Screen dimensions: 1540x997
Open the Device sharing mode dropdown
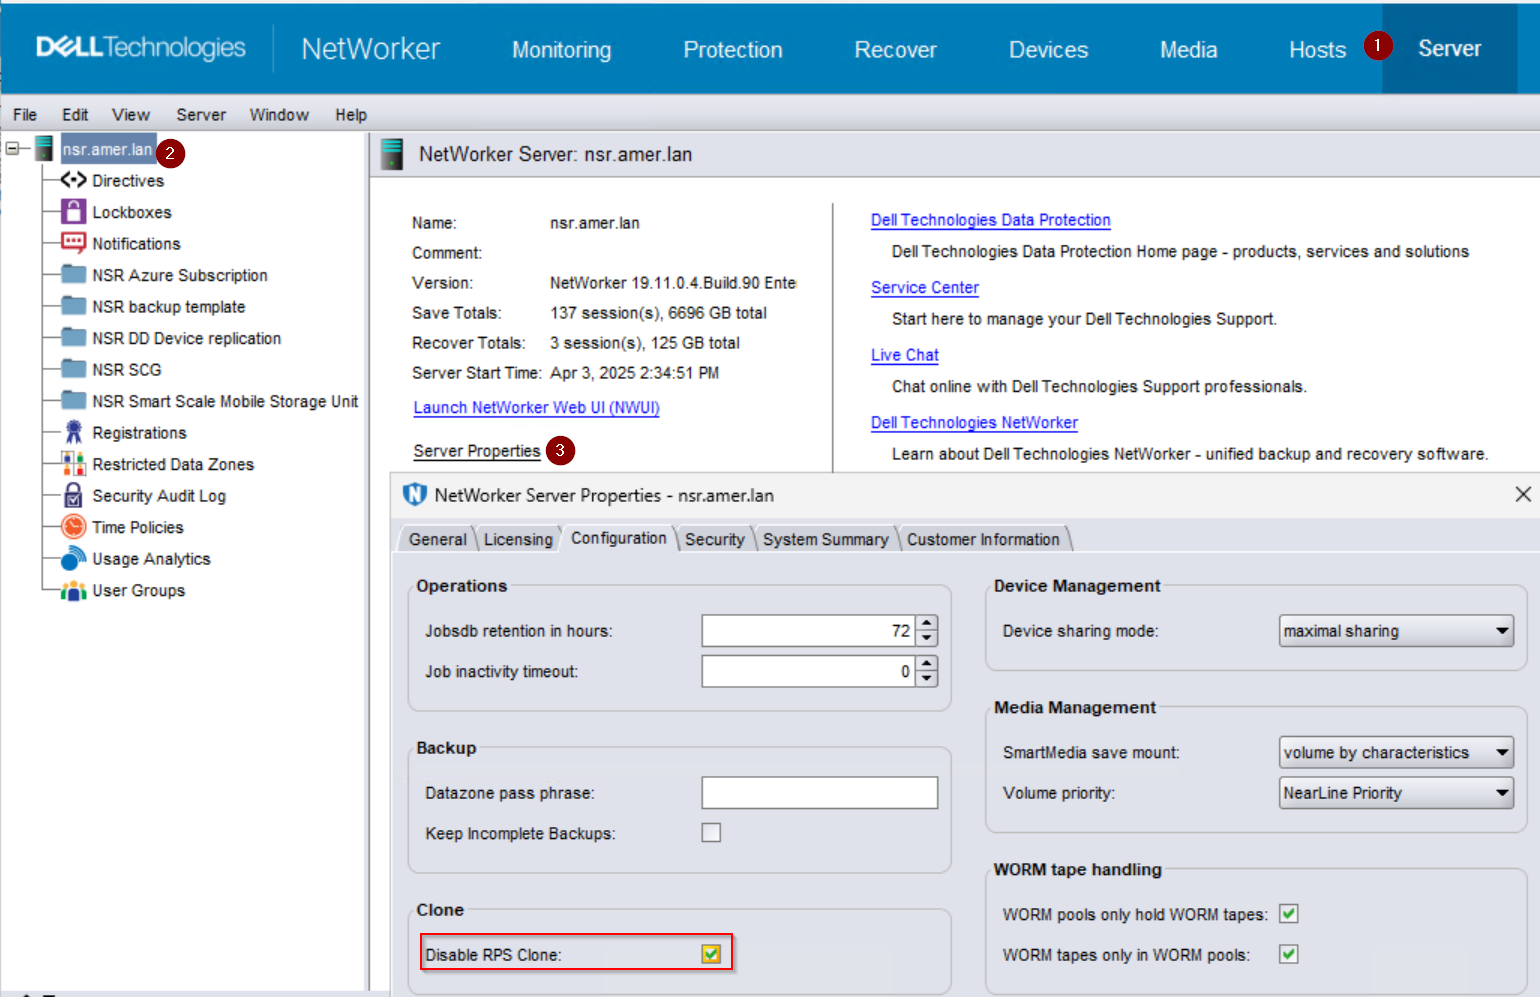coord(1395,630)
